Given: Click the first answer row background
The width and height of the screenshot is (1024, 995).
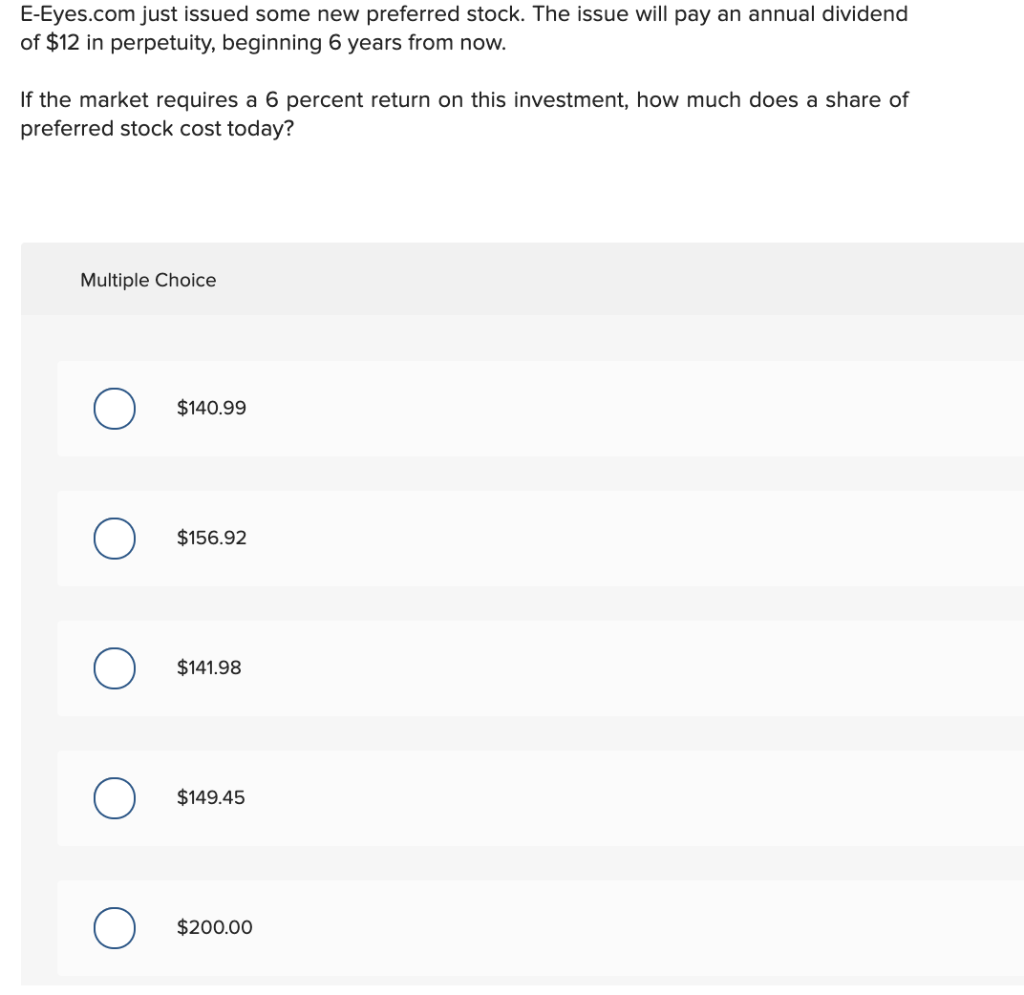Looking at the screenshot, I should pyautogui.click(x=600, y=408).
